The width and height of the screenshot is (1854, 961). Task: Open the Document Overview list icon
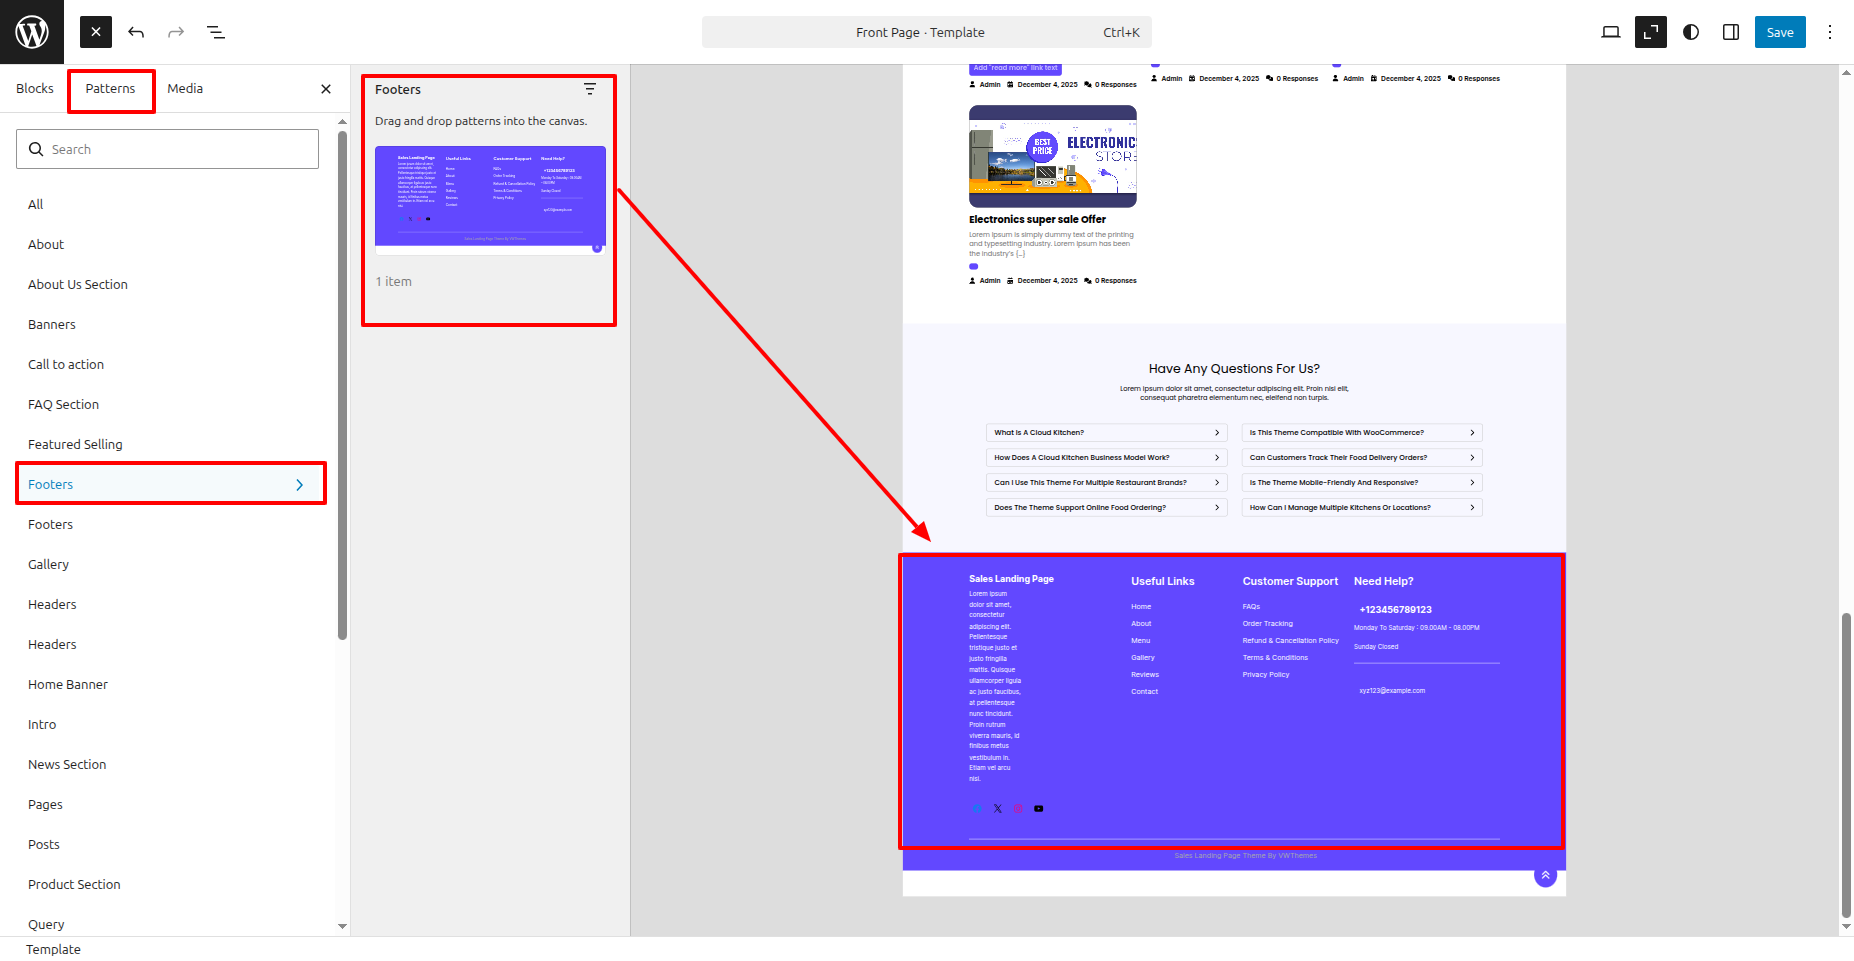[216, 32]
